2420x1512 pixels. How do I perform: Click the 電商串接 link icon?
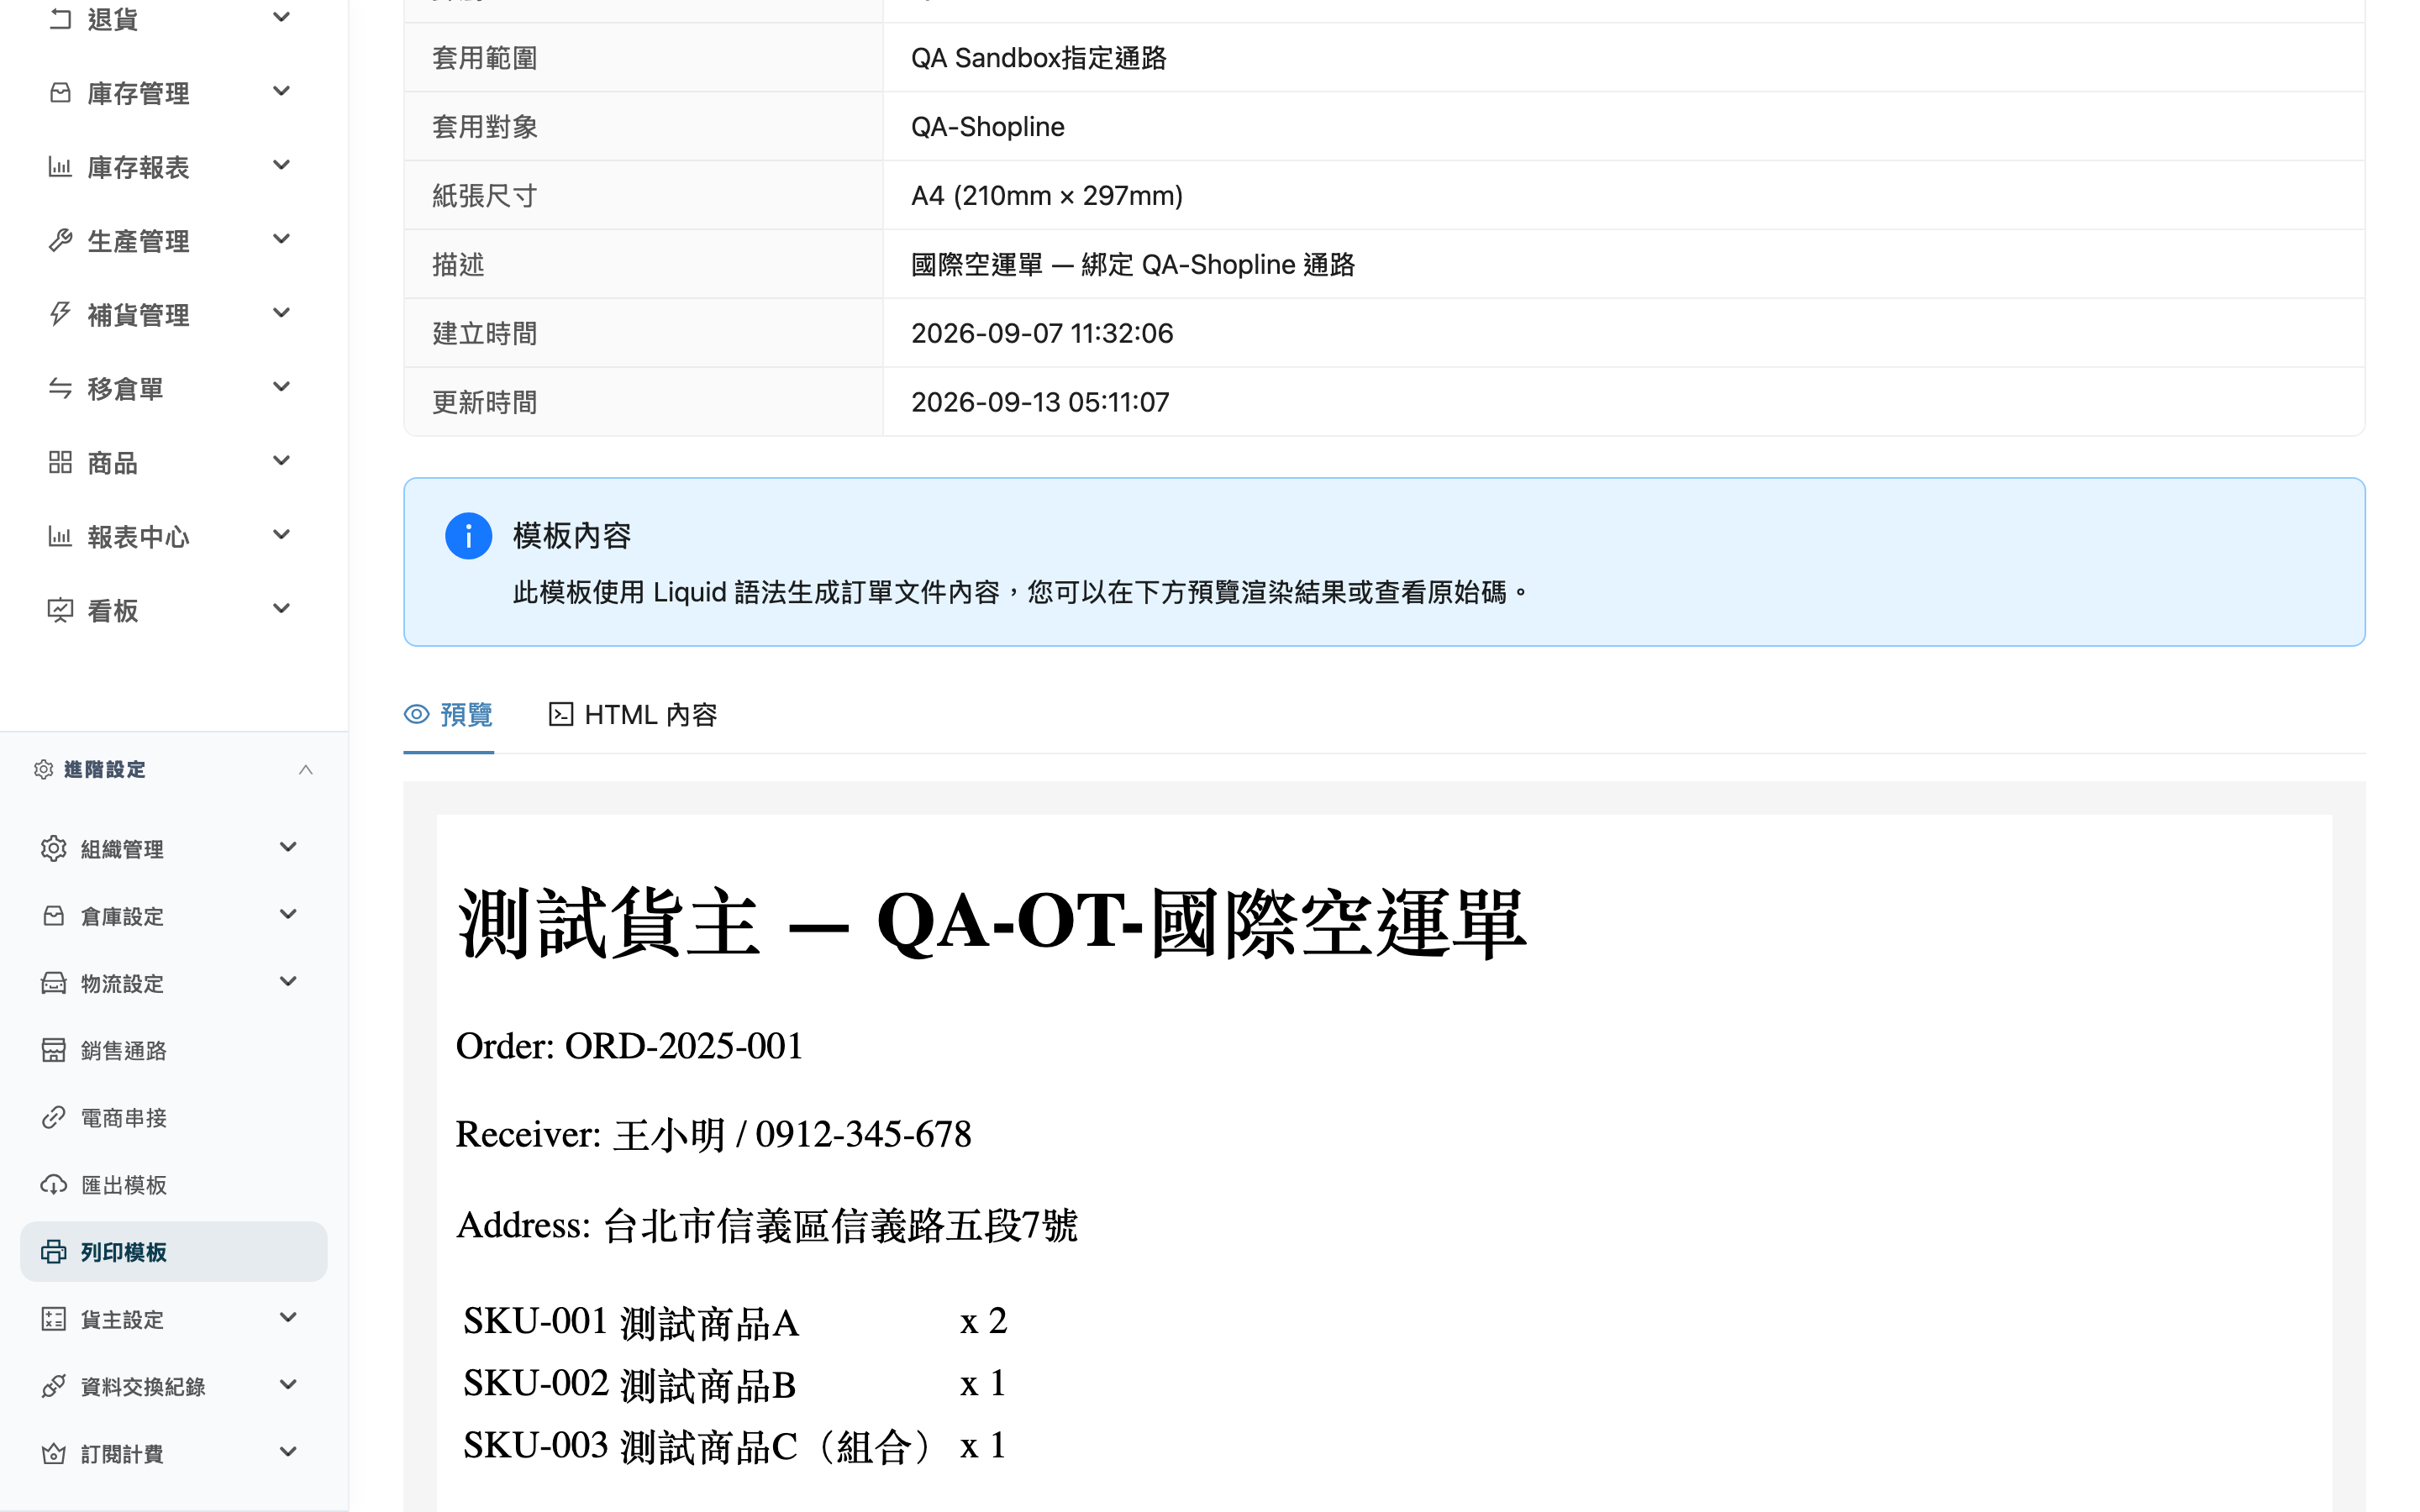[54, 1117]
